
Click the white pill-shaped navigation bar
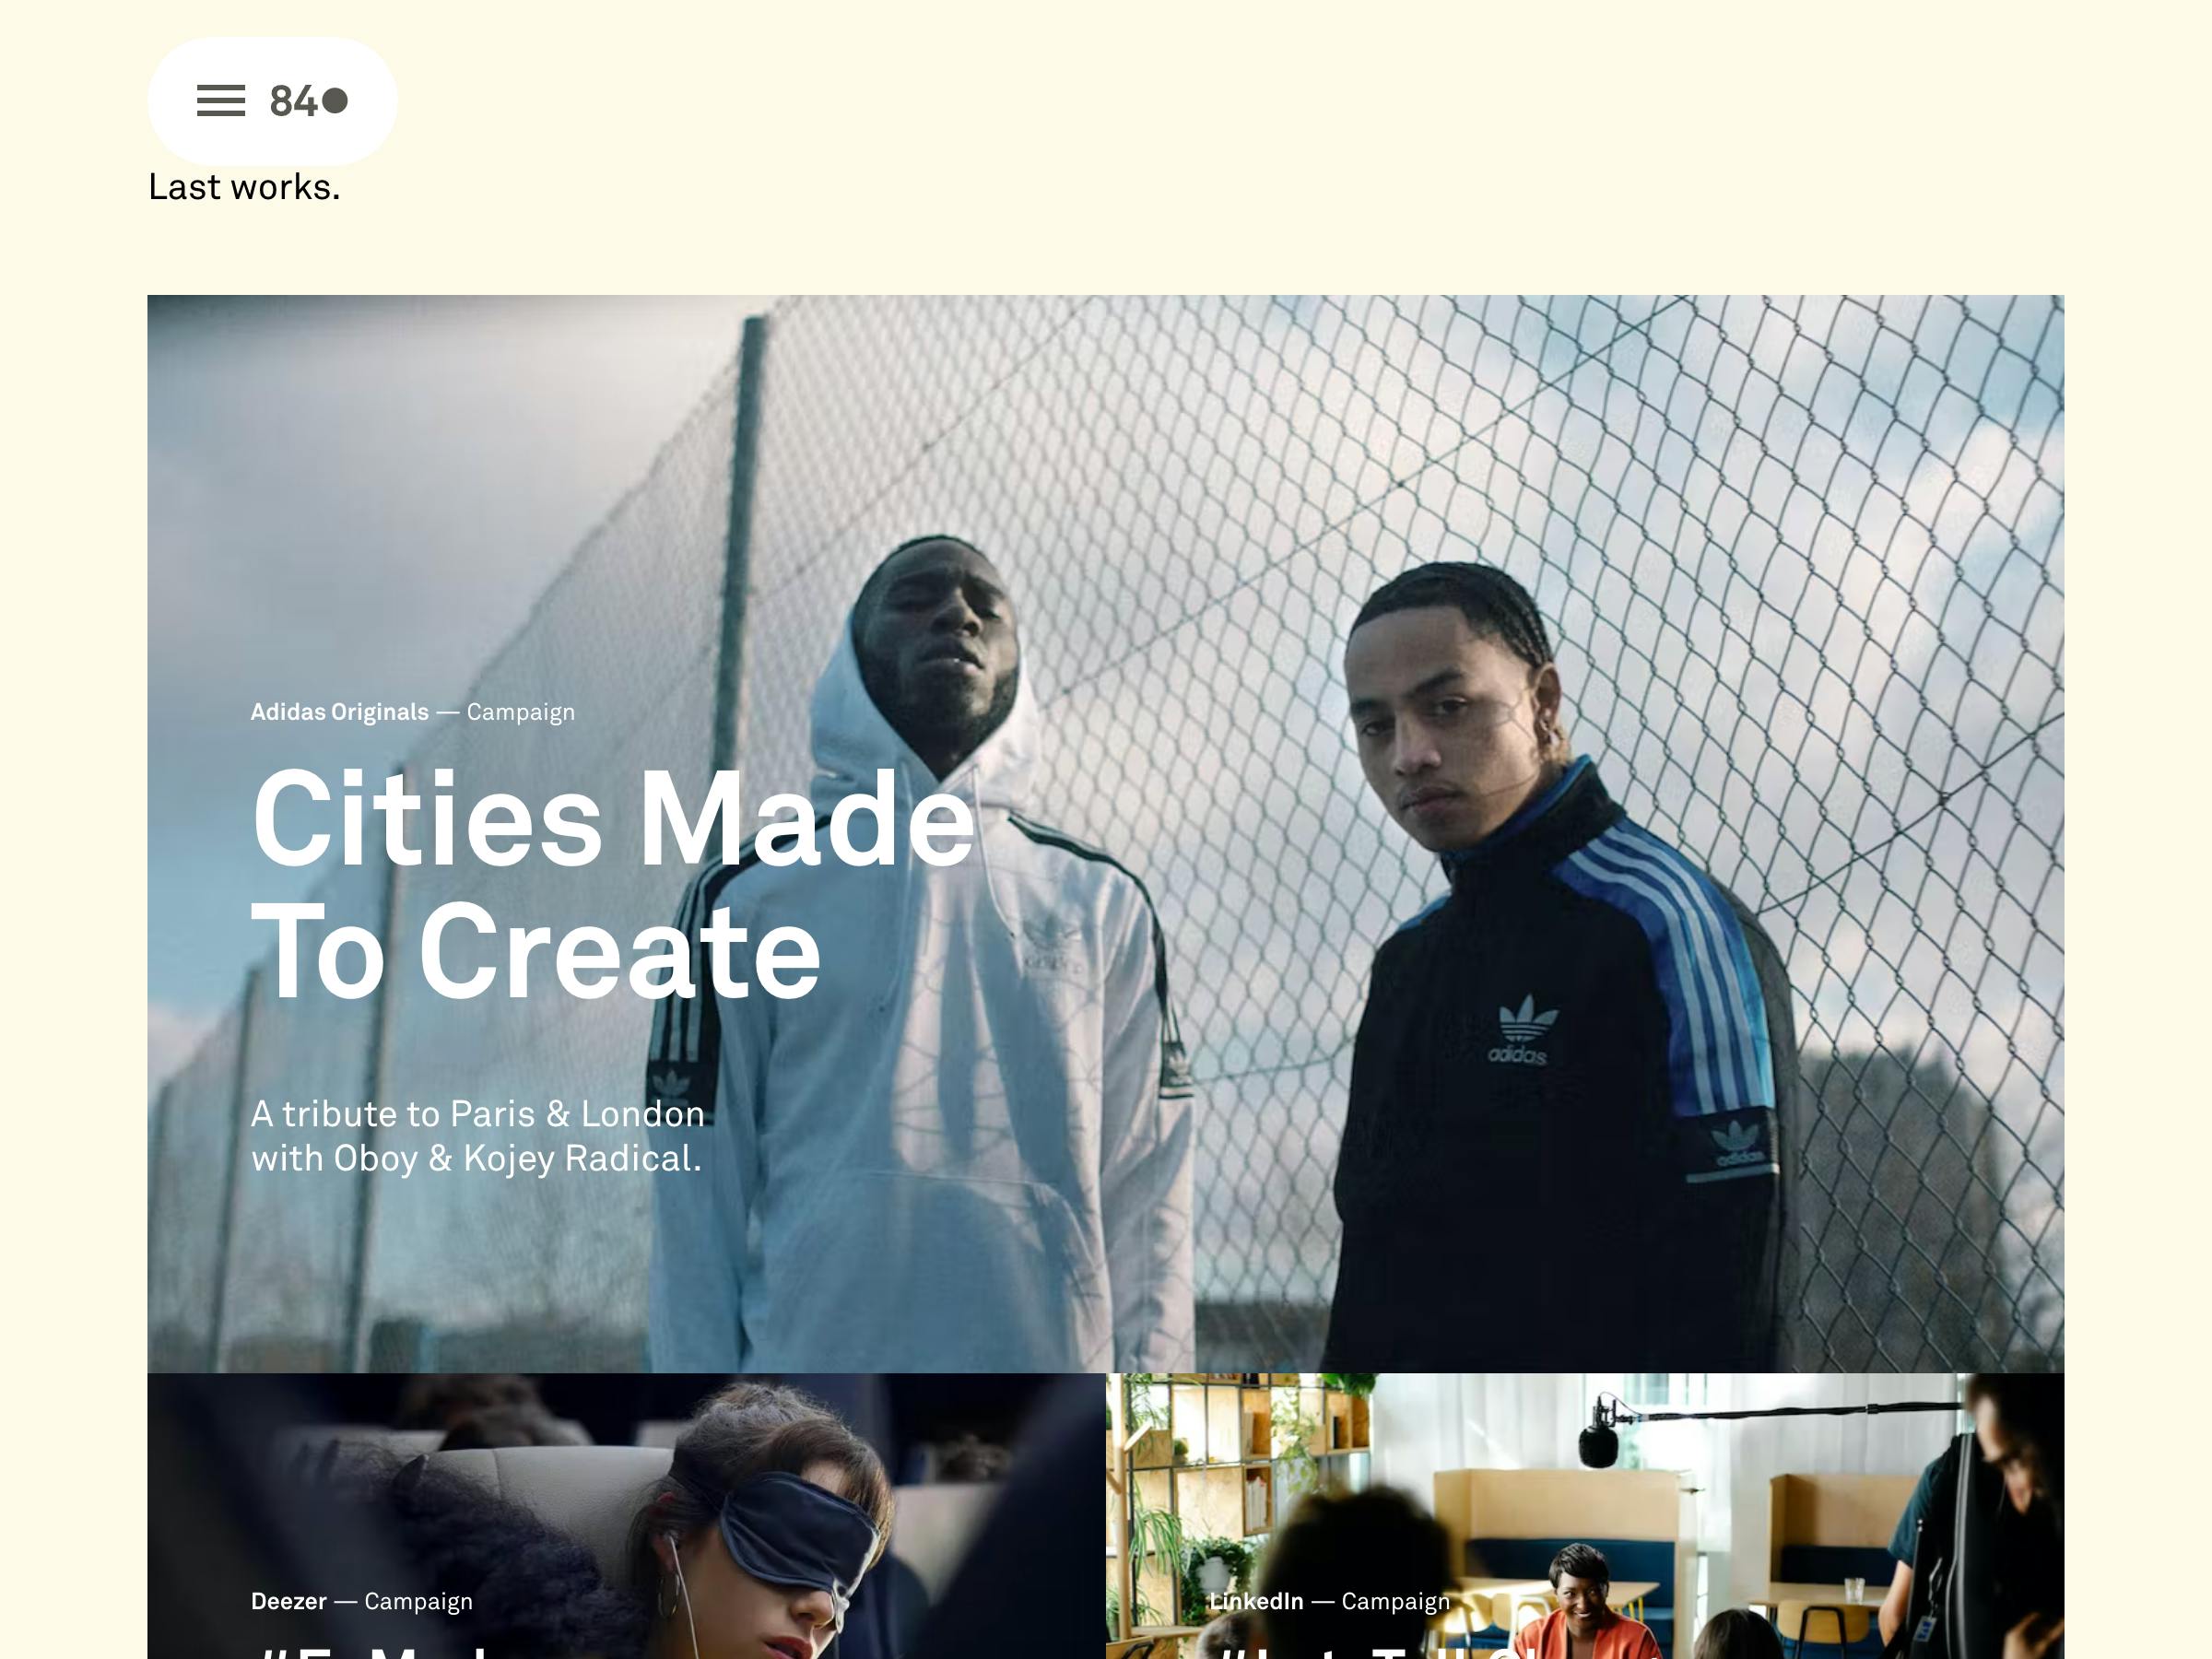(x=272, y=101)
